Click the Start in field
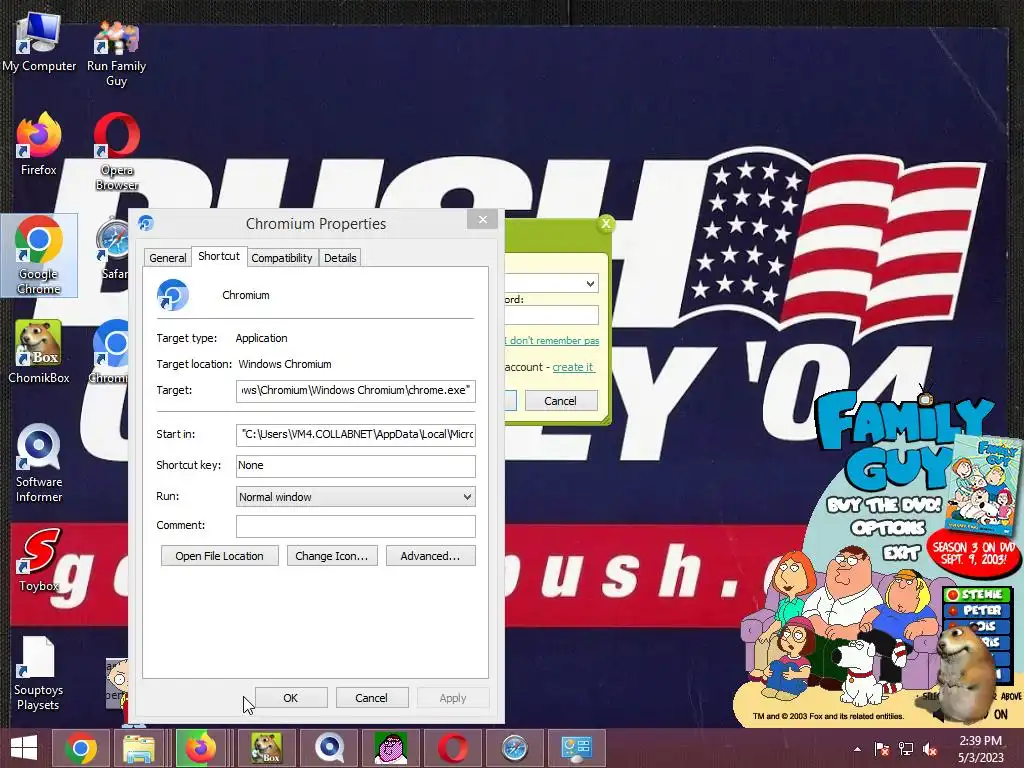This screenshot has width=1024, height=768. (356, 434)
